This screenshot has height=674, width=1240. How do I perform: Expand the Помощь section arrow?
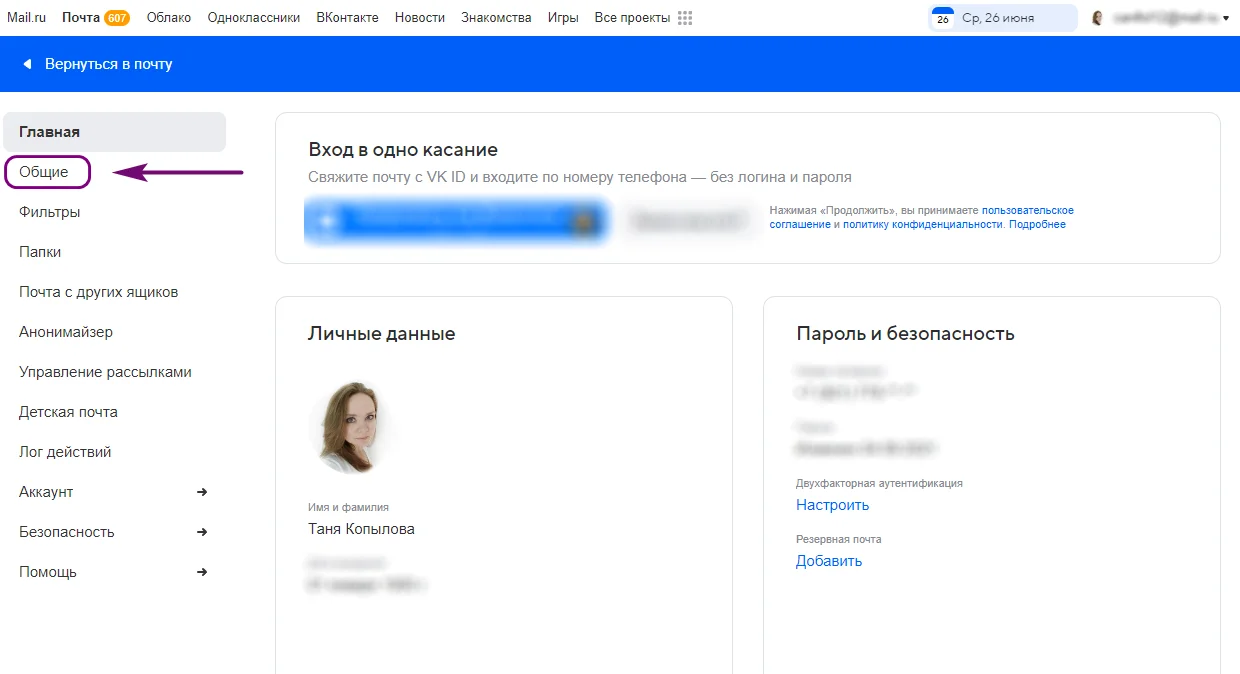(x=202, y=572)
